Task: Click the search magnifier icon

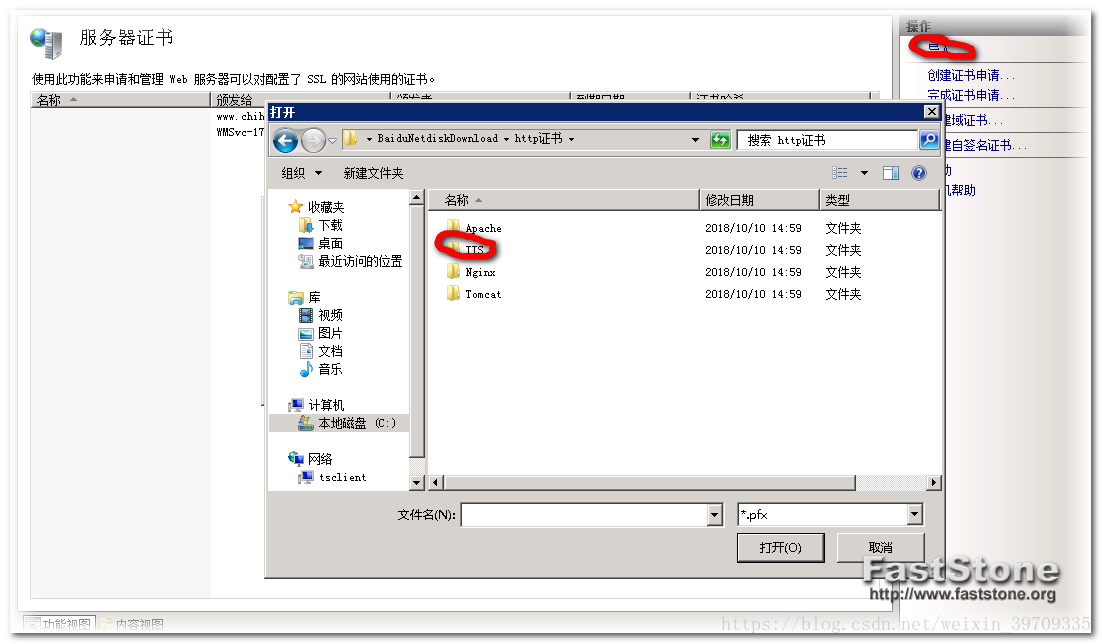Action: pos(929,140)
